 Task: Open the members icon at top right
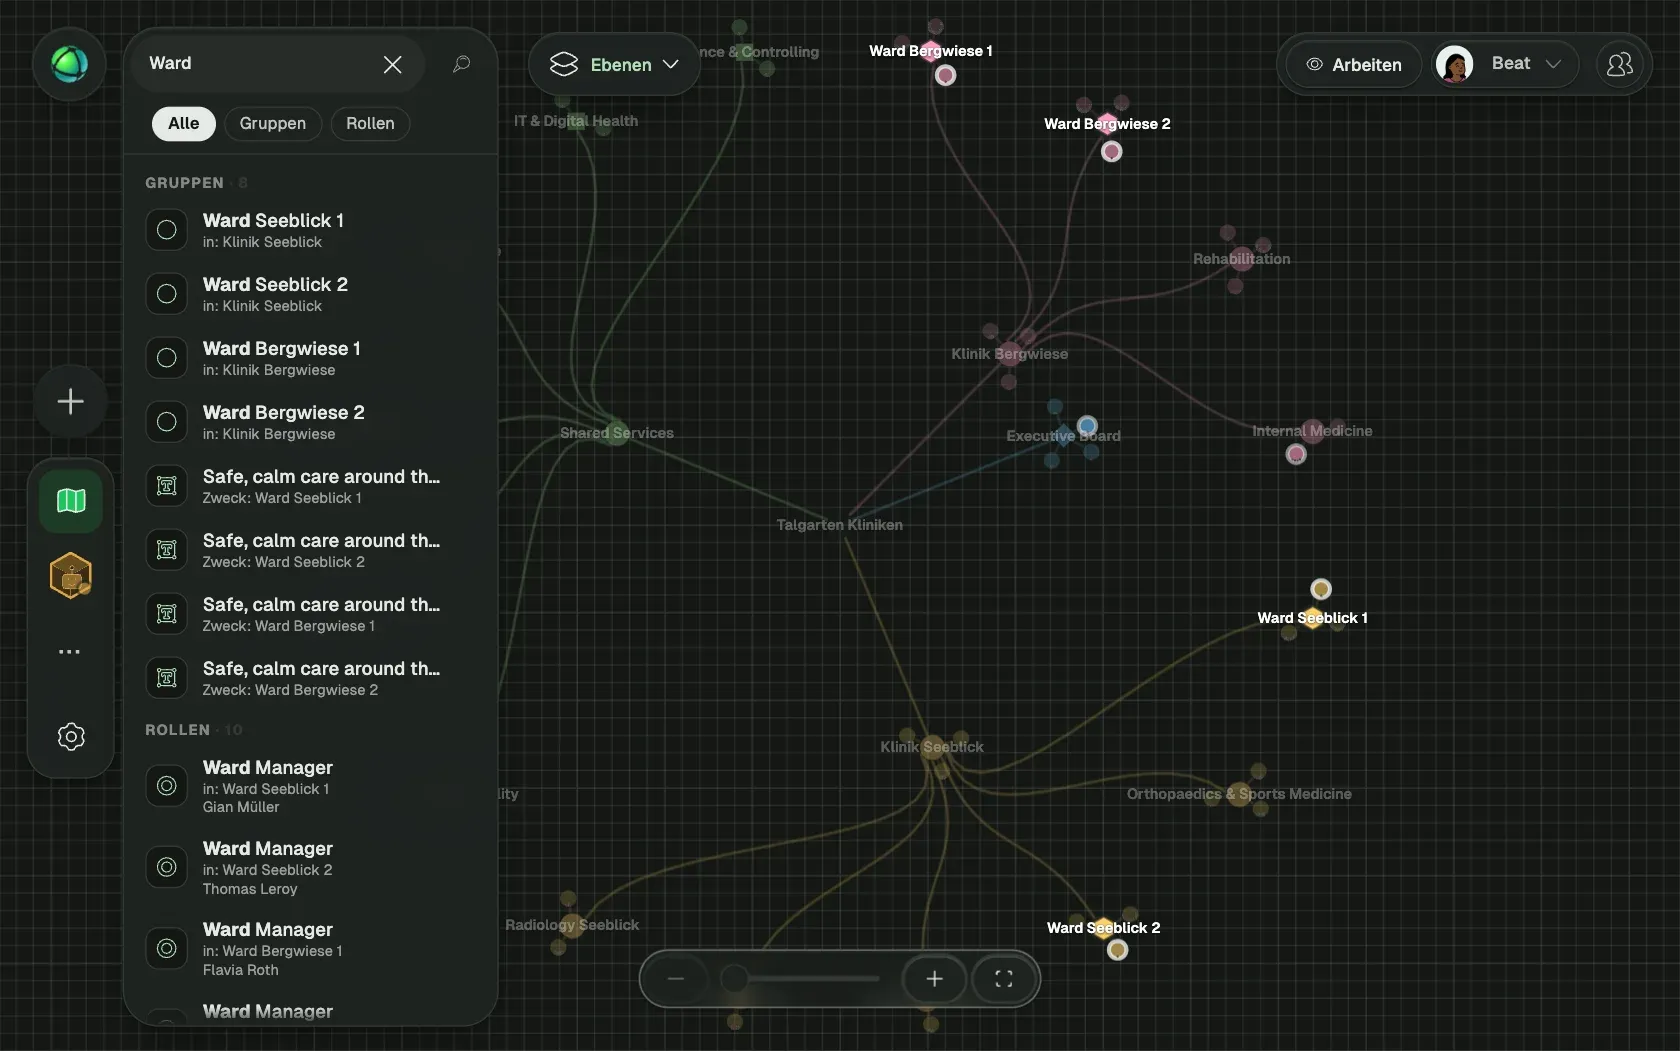pos(1619,64)
